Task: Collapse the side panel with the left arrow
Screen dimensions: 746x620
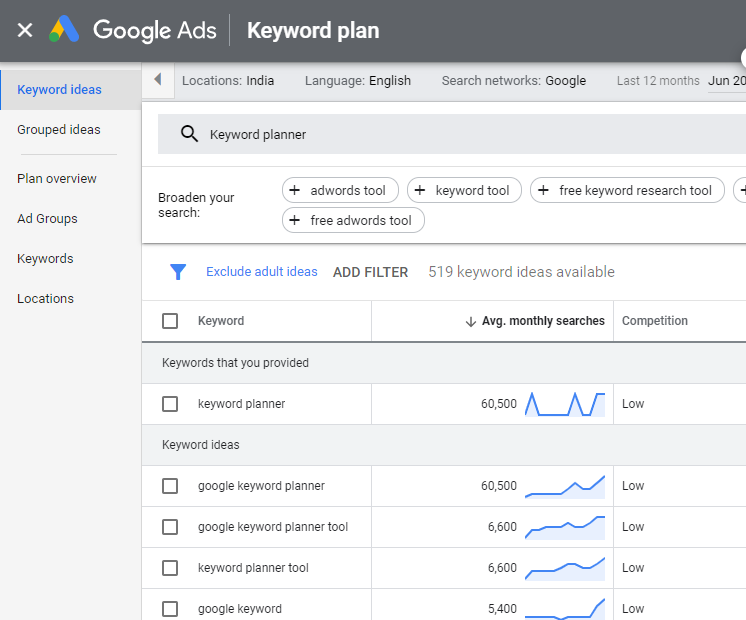Action: coord(158,79)
